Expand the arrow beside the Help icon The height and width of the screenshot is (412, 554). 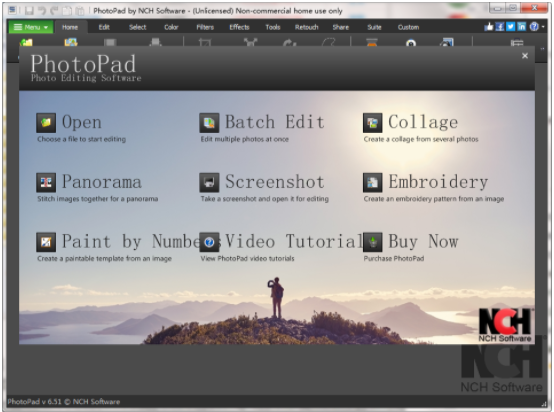coord(543,27)
